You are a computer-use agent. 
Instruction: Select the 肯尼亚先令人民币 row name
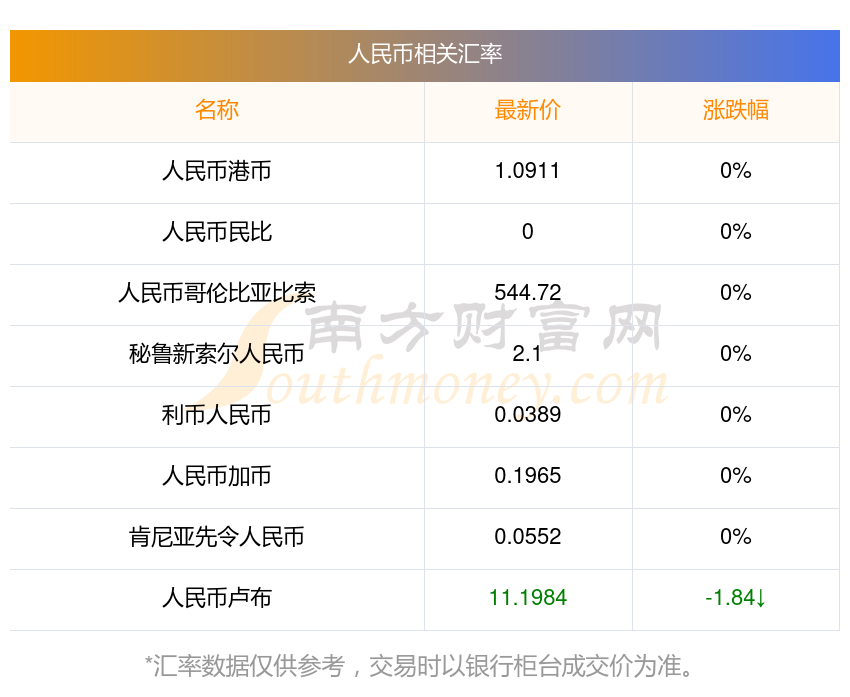point(217,537)
